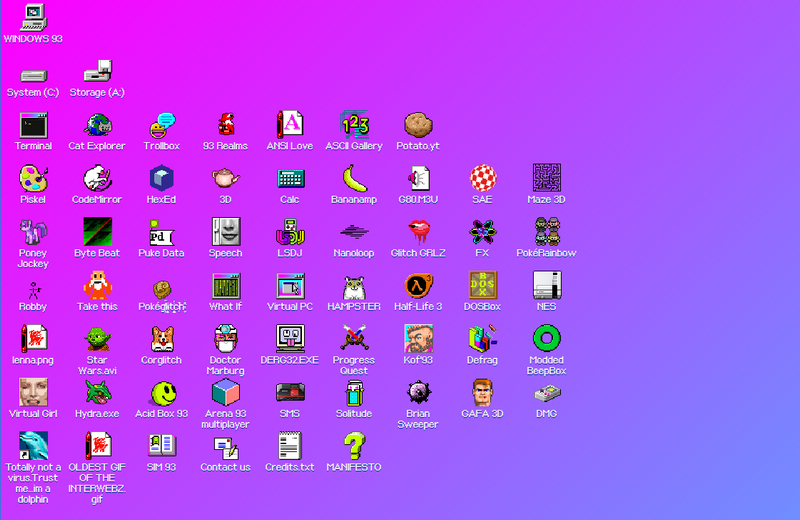
Task: Open the Storage (A:) floppy drive
Action: click(x=97, y=73)
